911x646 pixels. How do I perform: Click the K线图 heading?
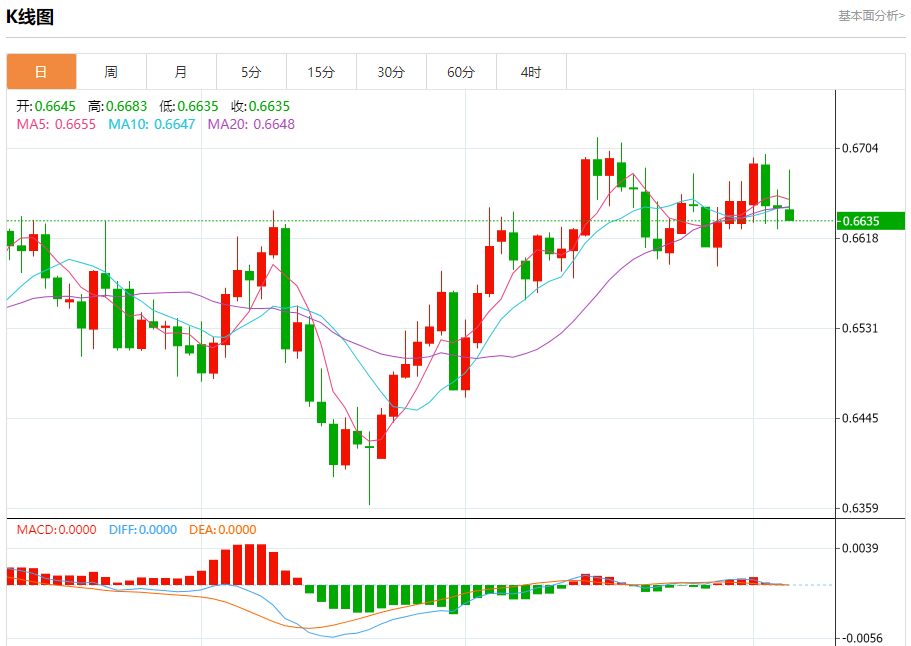click(30, 17)
